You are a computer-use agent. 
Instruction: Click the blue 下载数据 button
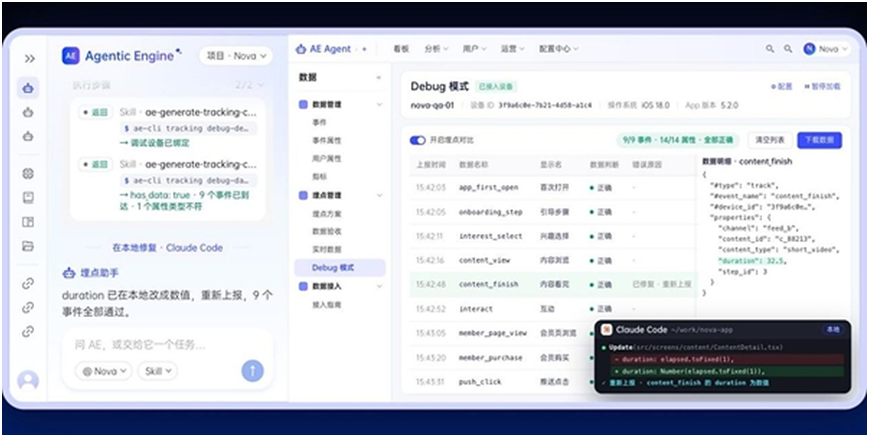(819, 140)
